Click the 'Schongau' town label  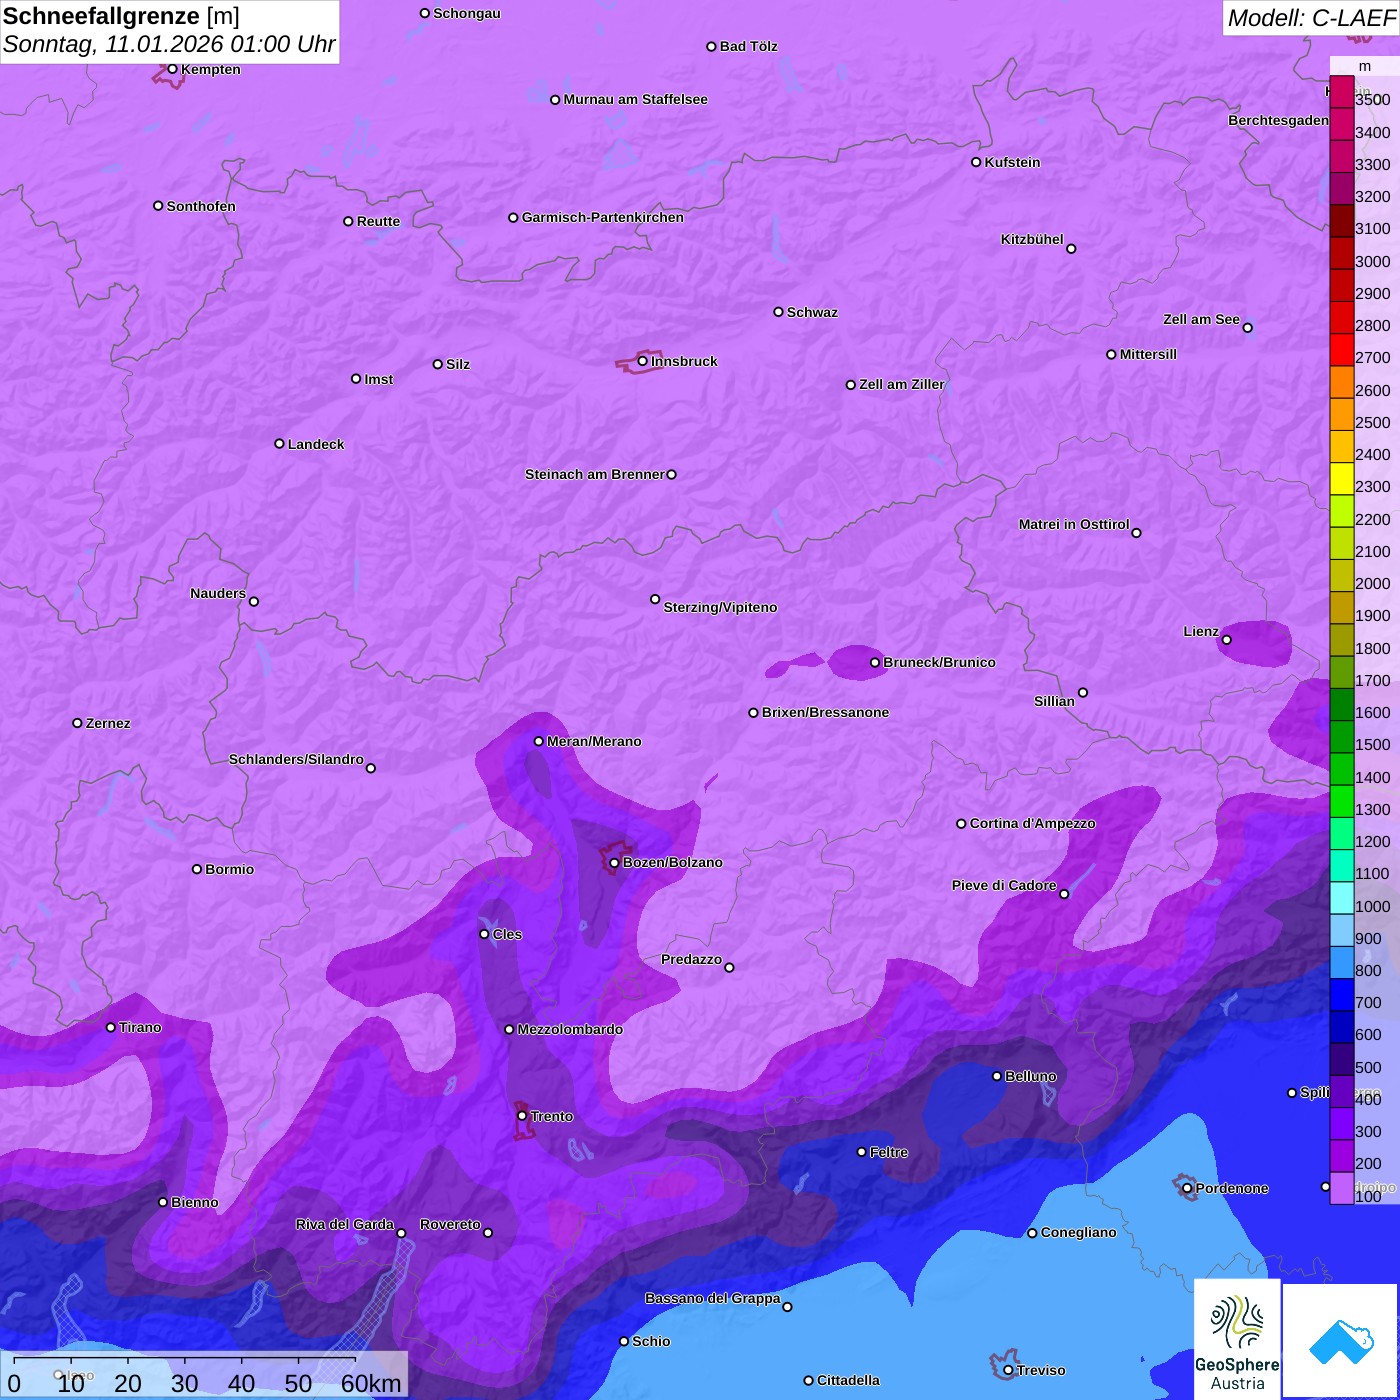click(467, 13)
